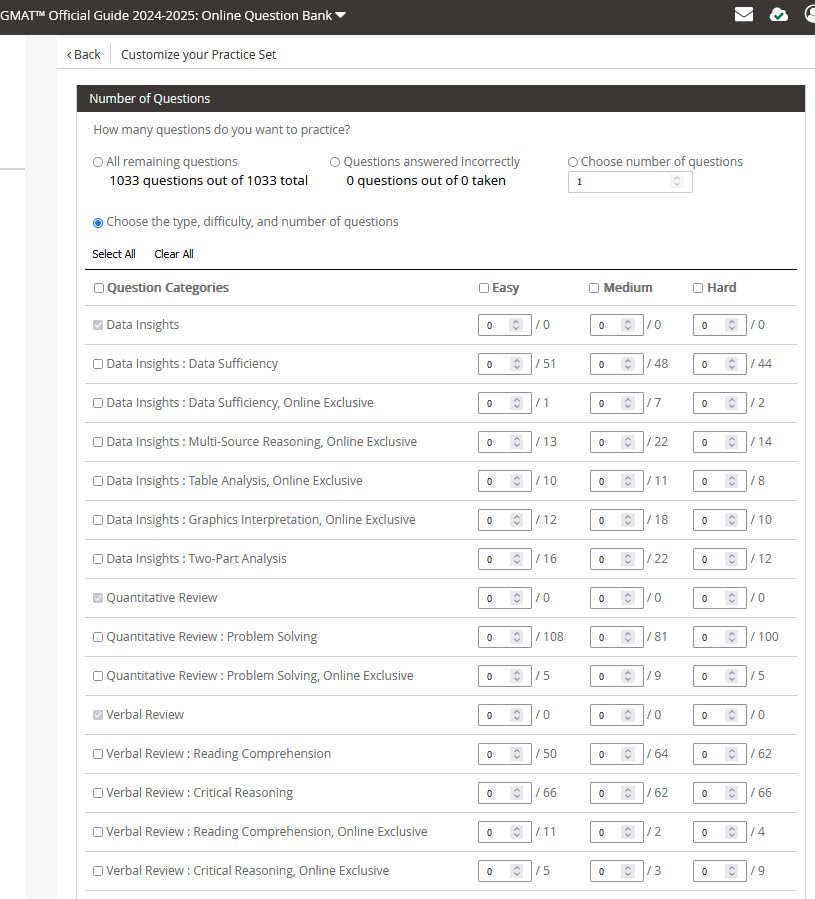
Task: Select Questions answered incorrectly radio button
Action: point(335,162)
